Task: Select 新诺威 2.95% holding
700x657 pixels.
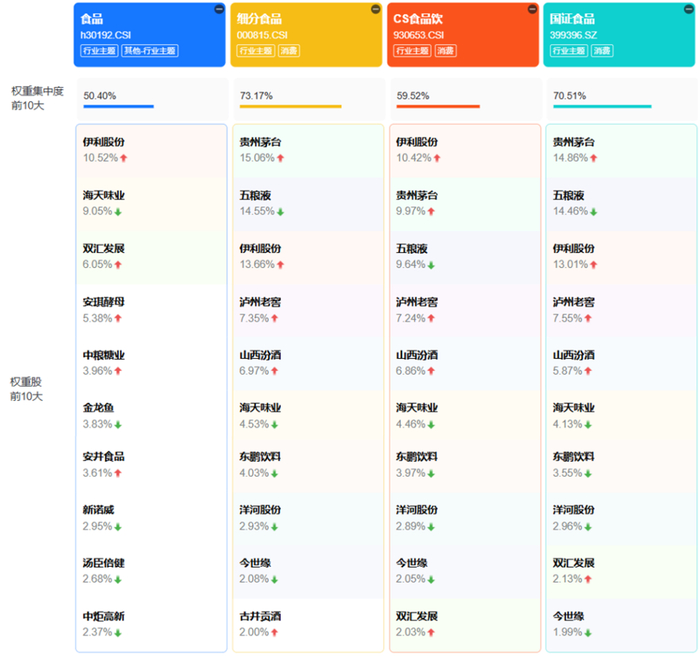Action: [151, 519]
